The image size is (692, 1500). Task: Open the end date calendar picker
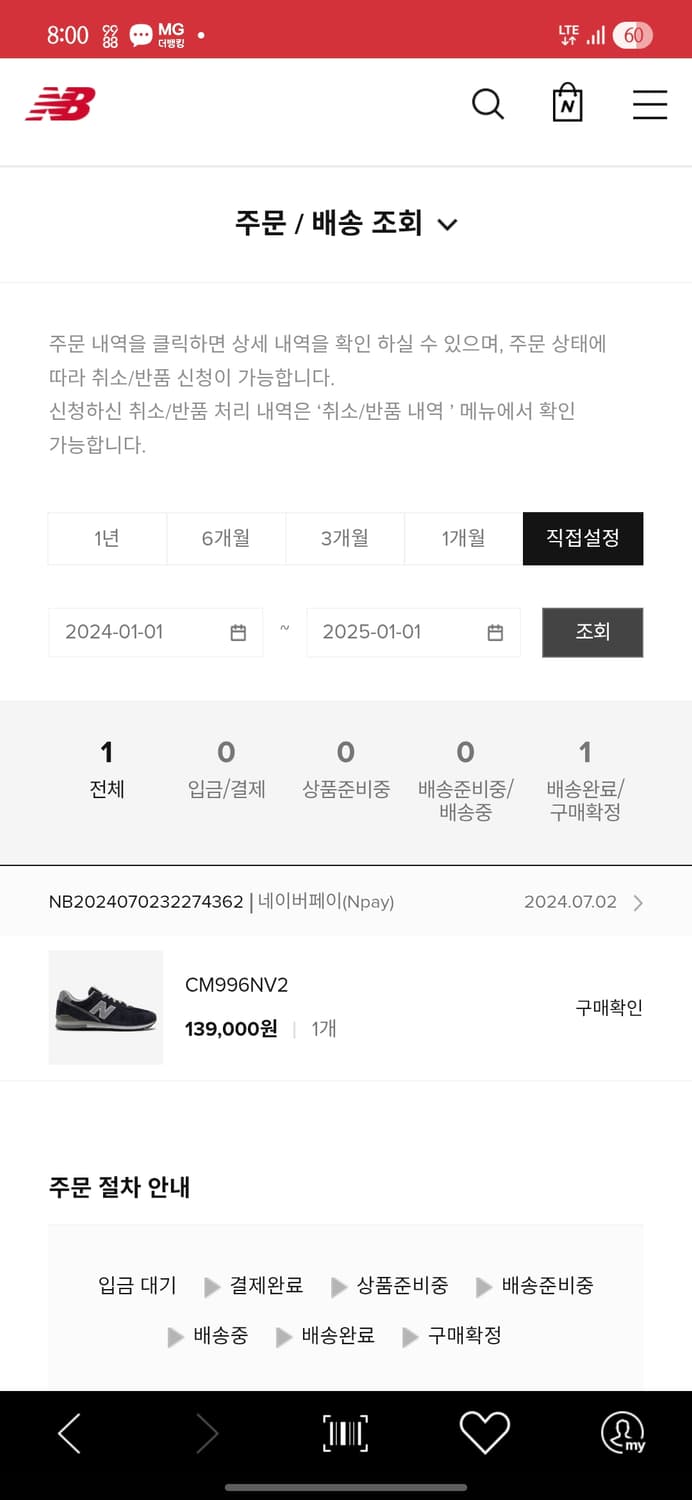[496, 632]
